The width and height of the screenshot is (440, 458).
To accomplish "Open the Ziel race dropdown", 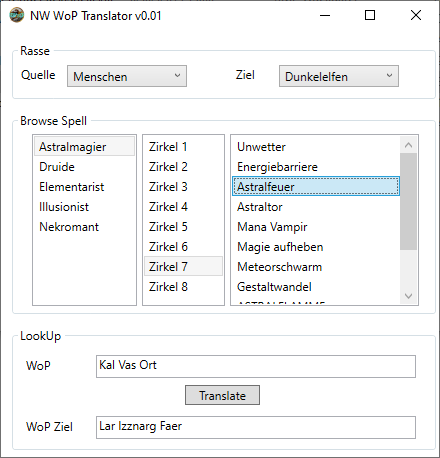I will click(x=339, y=76).
